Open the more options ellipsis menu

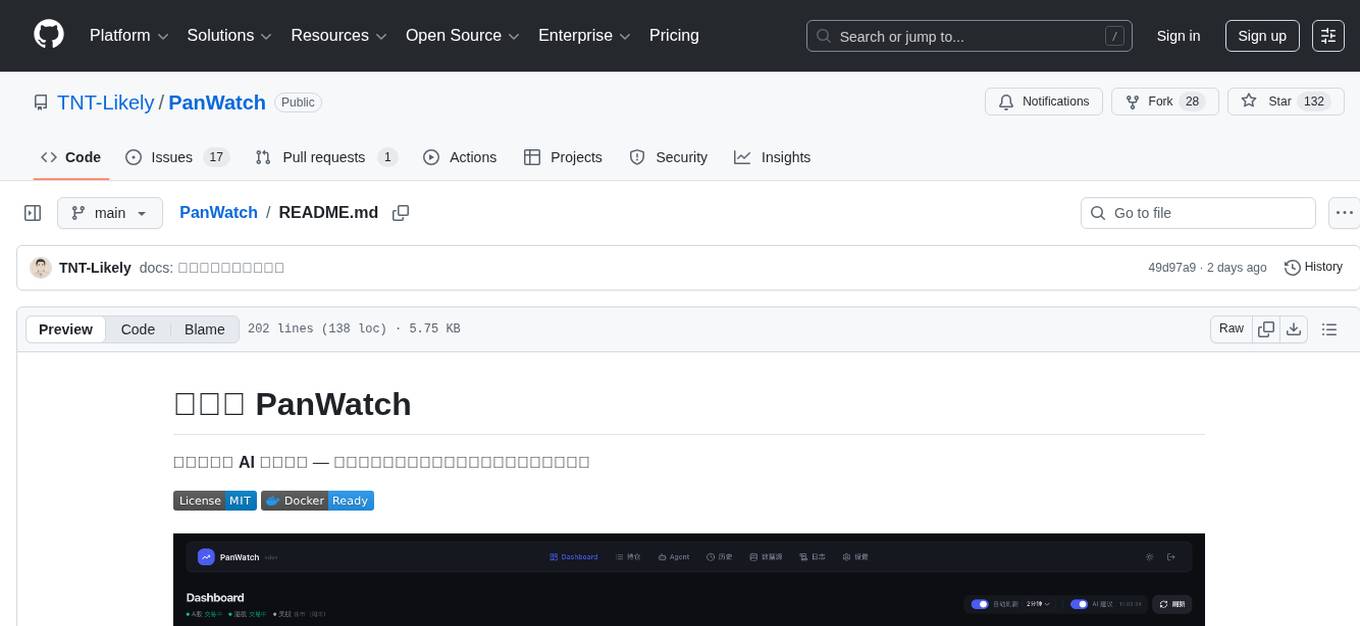[x=1344, y=212]
